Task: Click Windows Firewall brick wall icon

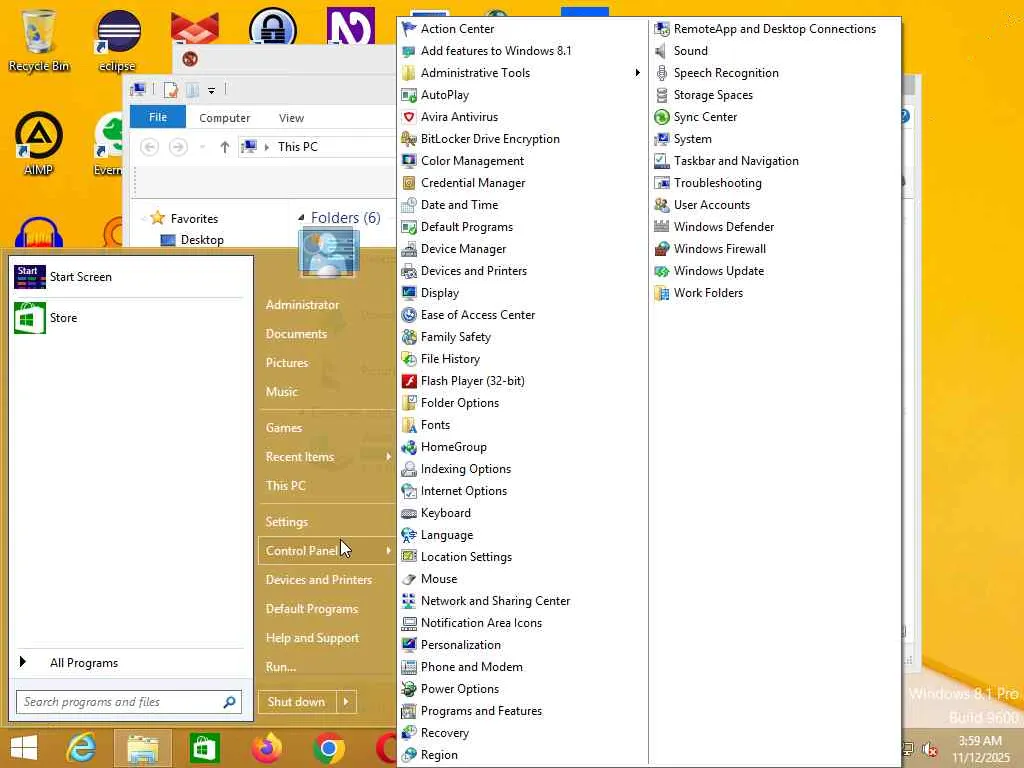Action: [662, 249]
